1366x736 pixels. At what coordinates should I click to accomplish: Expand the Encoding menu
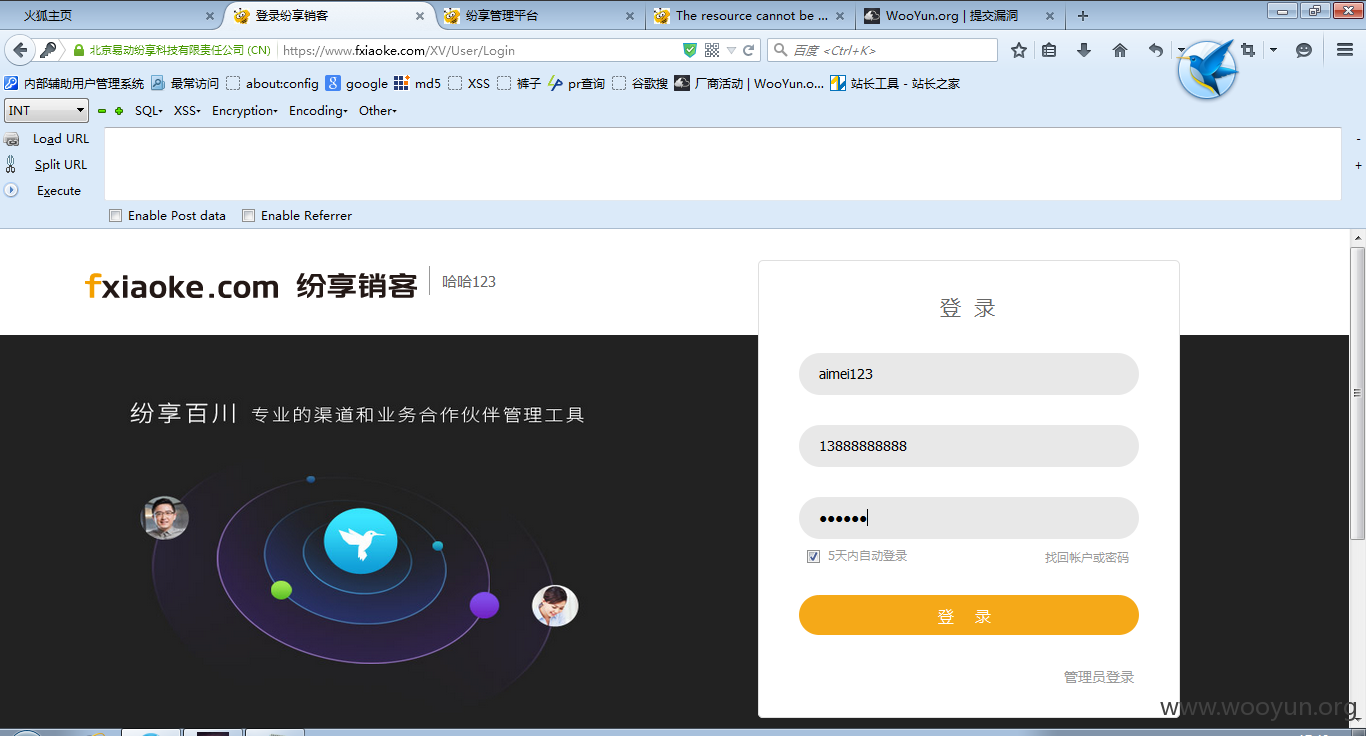(x=318, y=111)
